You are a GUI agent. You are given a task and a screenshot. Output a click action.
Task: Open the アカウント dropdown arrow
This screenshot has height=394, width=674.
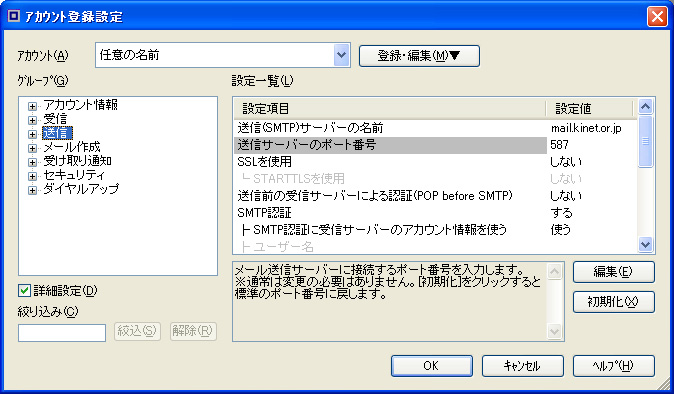342,55
